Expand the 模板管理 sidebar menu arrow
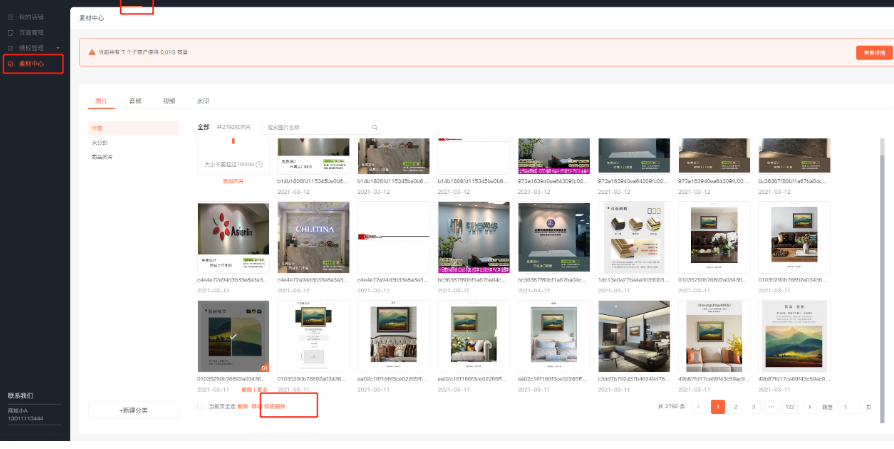Screen dimensions: 894x449 point(58,48)
